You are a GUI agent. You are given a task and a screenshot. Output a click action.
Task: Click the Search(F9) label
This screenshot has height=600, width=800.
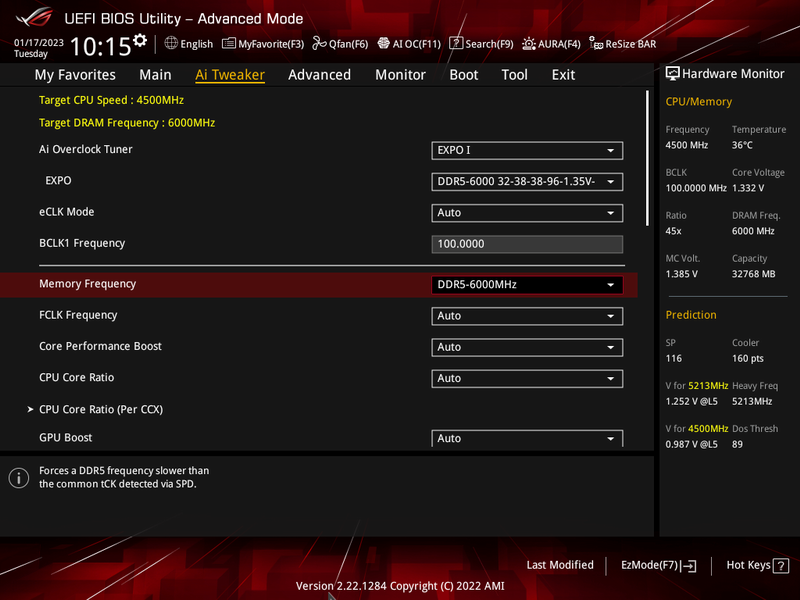(x=489, y=44)
